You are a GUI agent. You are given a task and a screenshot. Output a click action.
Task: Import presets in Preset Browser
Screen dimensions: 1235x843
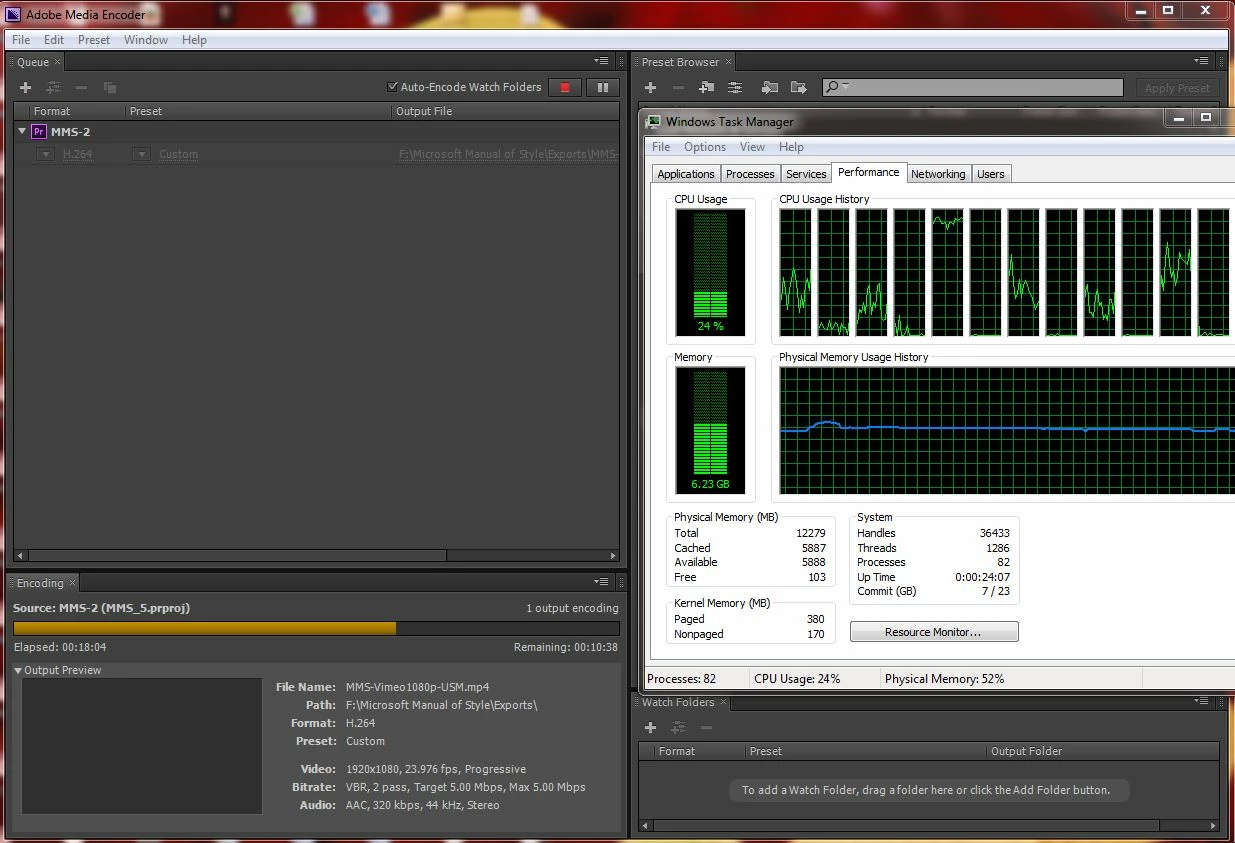[x=769, y=88]
